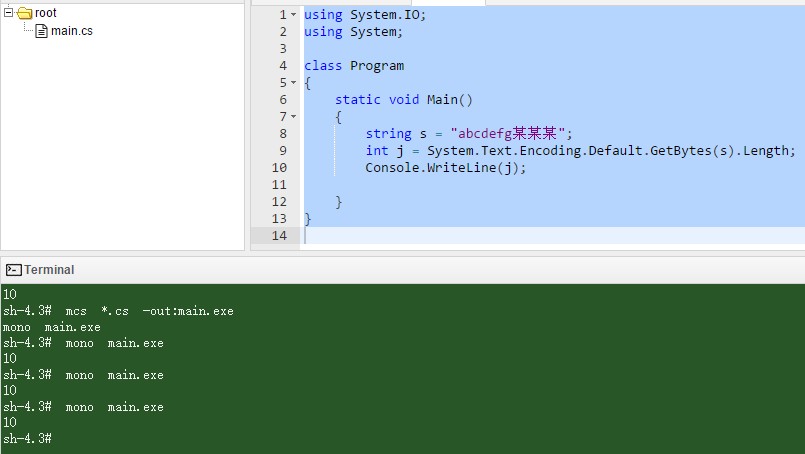Click the text 'using System.IO;'

(365, 15)
